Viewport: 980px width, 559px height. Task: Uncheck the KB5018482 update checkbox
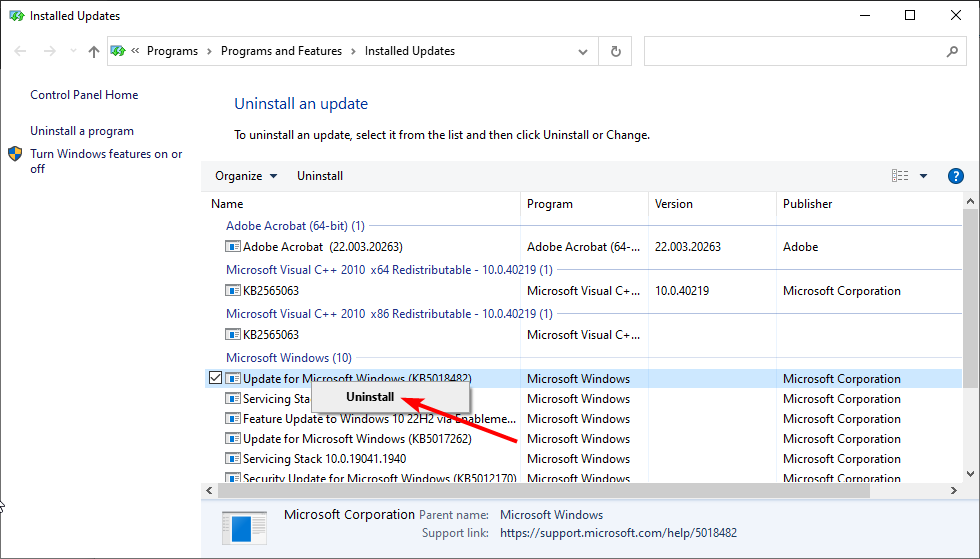(216, 378)
